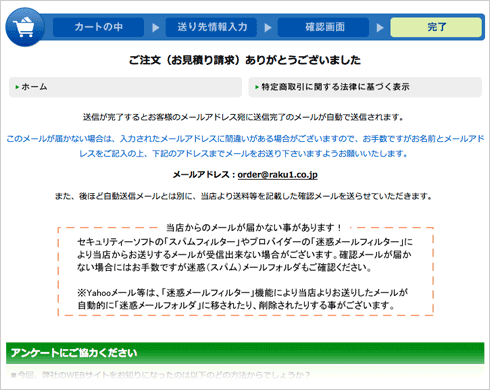Click the セキュリティーソフトの「スパムフィルター」 line
490x390 pixels.
pos(245,242)
